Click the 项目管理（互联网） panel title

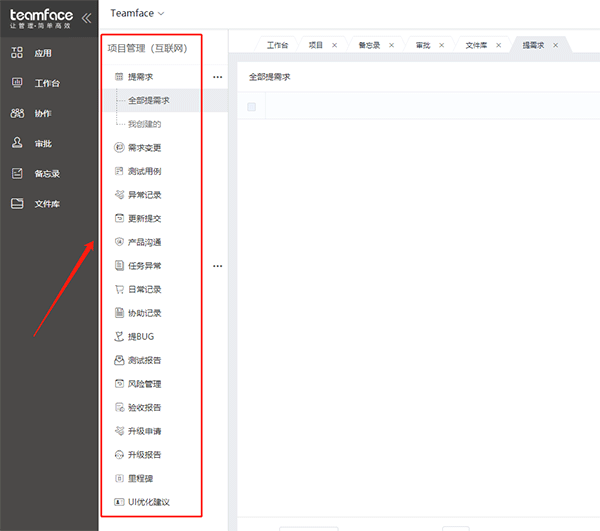(x=147, y=48)
